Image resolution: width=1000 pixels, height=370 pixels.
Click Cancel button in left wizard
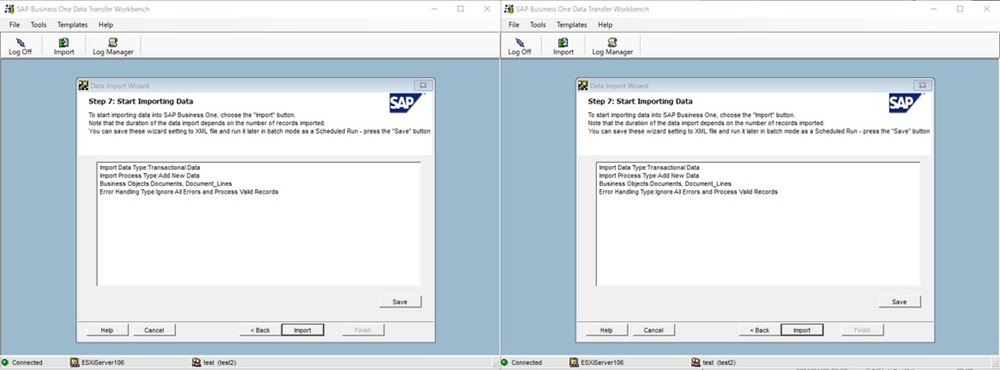154,330
